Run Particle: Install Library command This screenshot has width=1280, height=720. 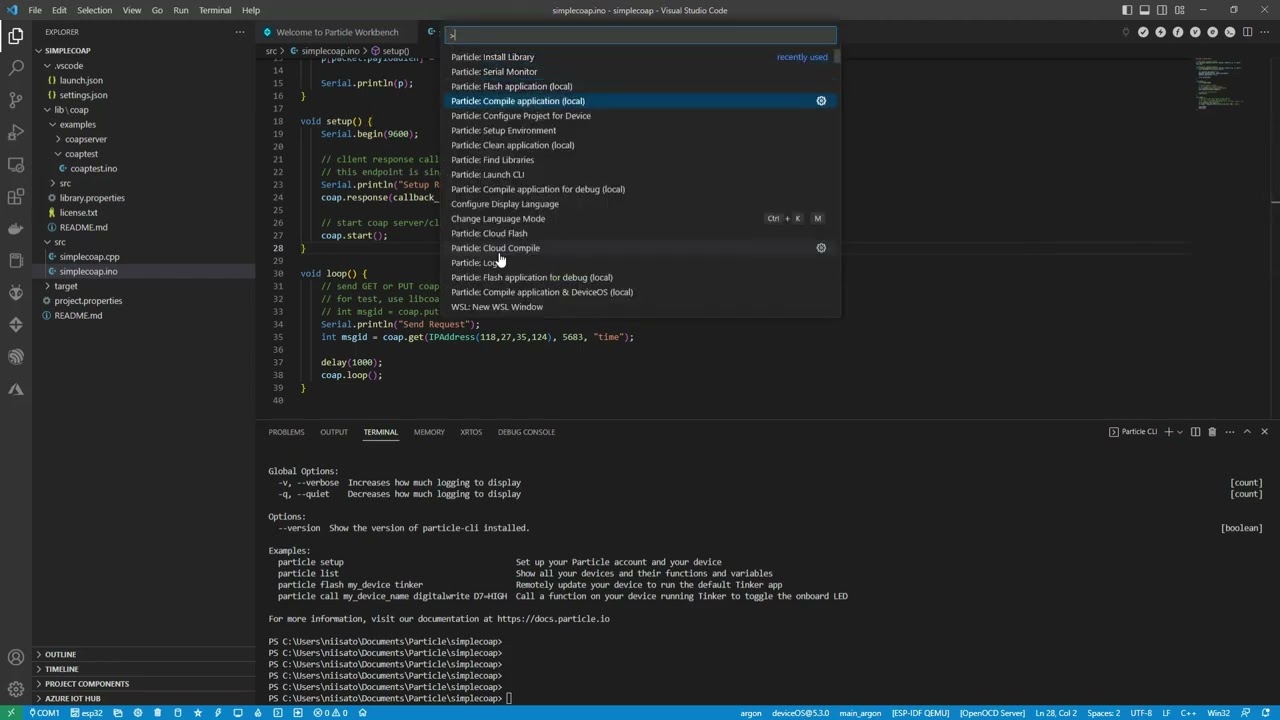[x=640, y=57]
